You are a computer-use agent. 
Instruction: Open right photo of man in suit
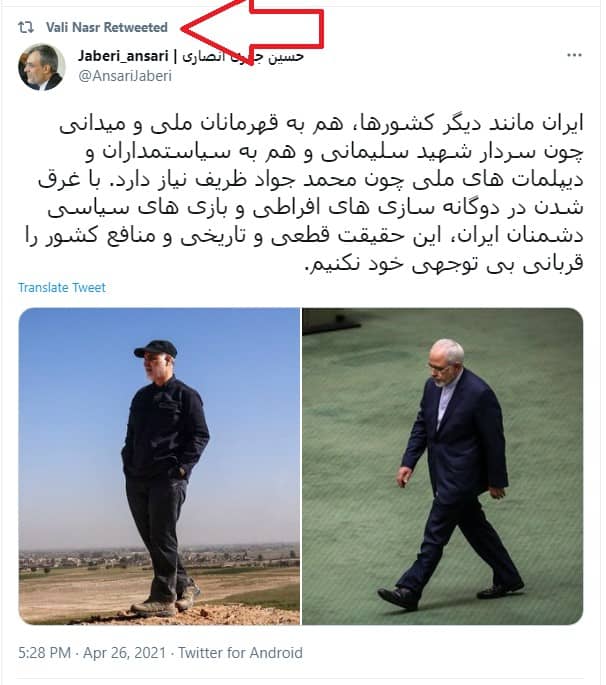443,466
